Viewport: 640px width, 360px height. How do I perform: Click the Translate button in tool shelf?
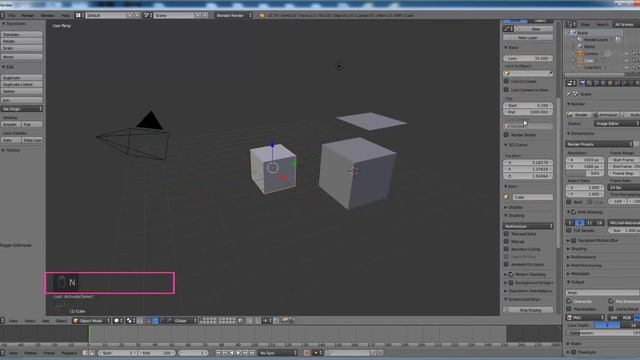click(x=22, y=35)
